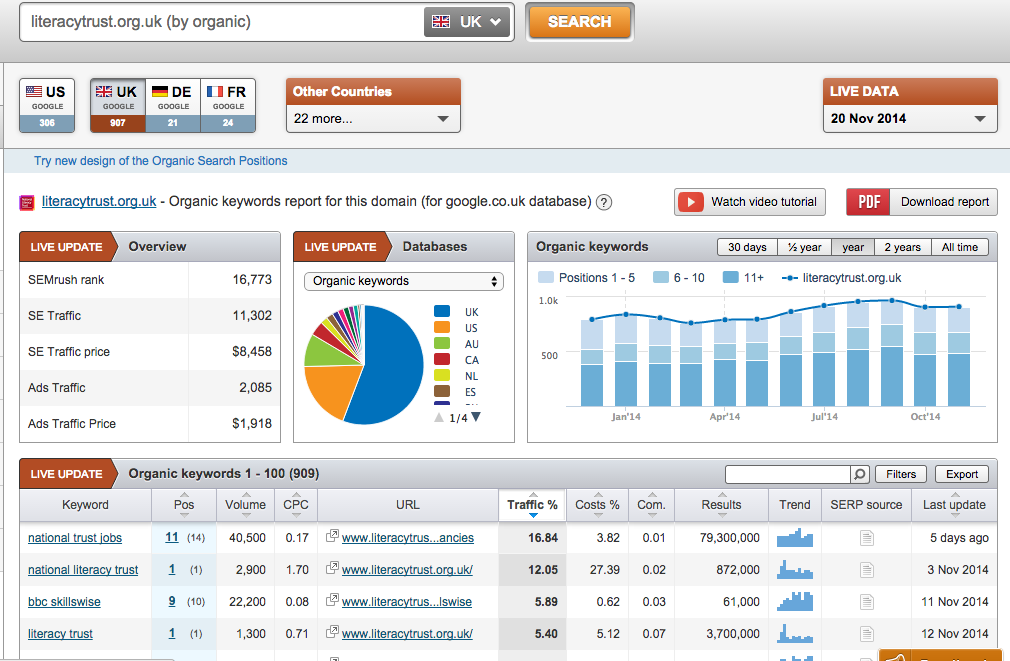
Task: Open literacytrust.org.uk domain link
Action: pos(99,202)
